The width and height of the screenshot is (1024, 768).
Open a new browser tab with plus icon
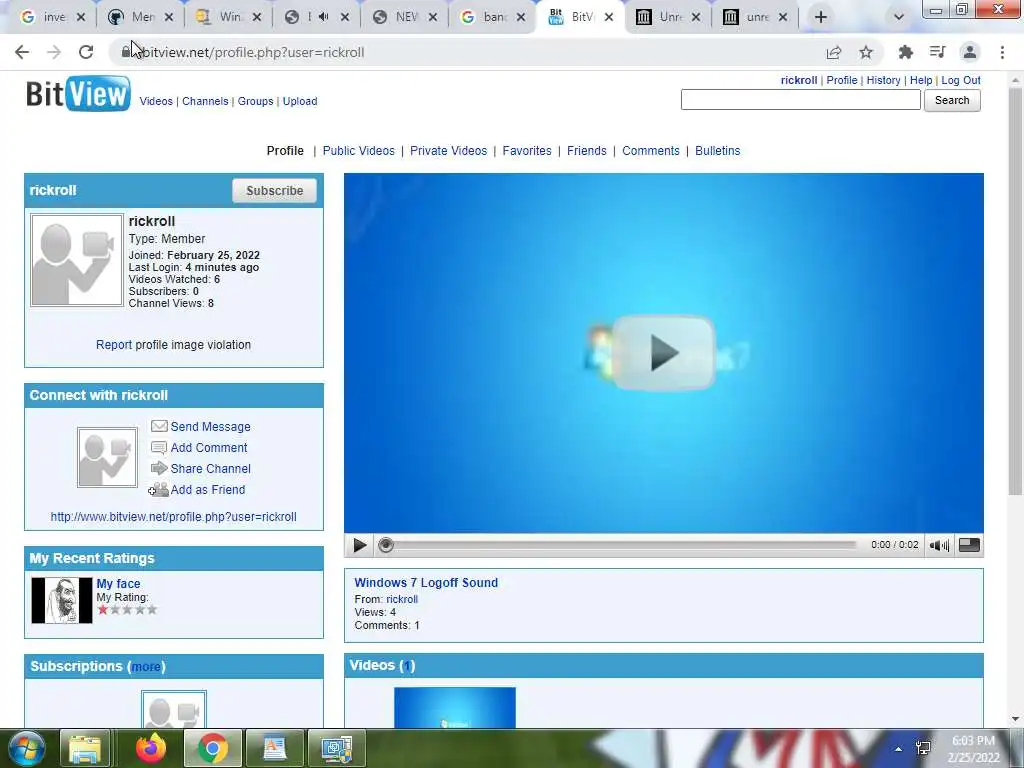coord(821,17)
